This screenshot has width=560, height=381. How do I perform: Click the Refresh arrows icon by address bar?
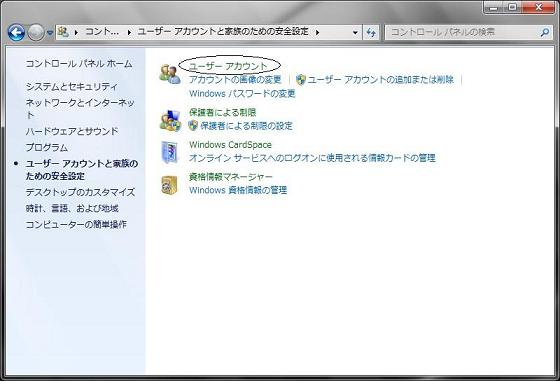click(371, 32)
